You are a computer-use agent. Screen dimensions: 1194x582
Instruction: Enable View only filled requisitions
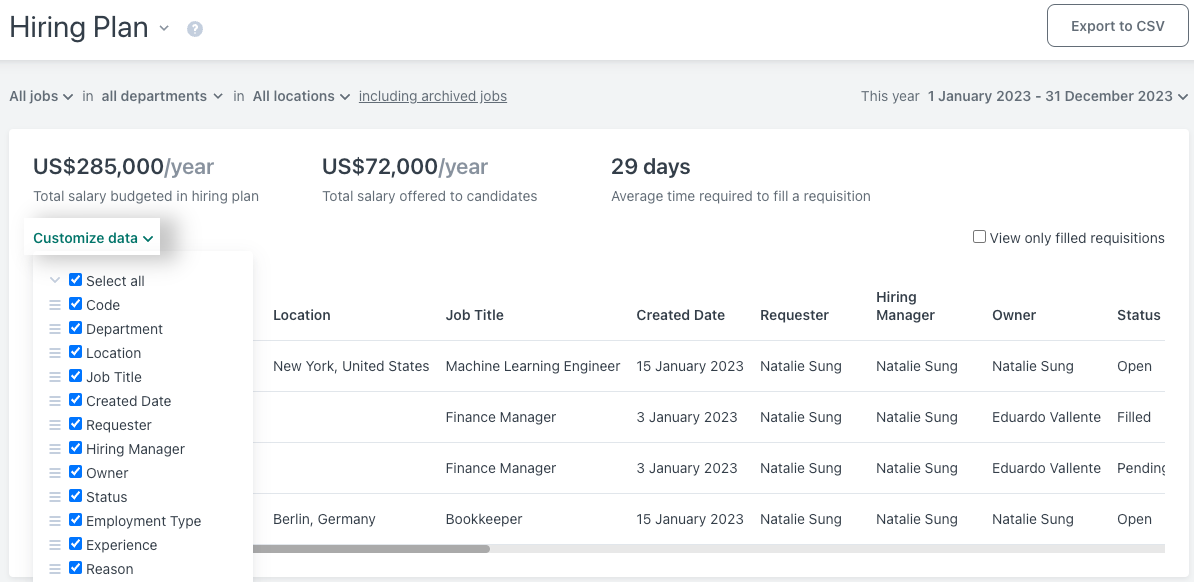point(979,237)
